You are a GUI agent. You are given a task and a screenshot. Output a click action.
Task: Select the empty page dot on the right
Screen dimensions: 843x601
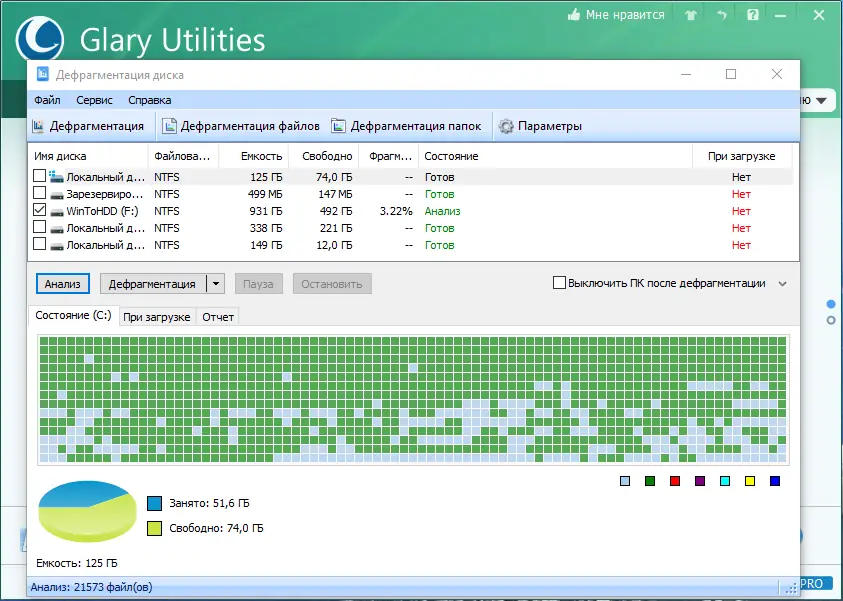pyautogui.click(x=831, y=320)
